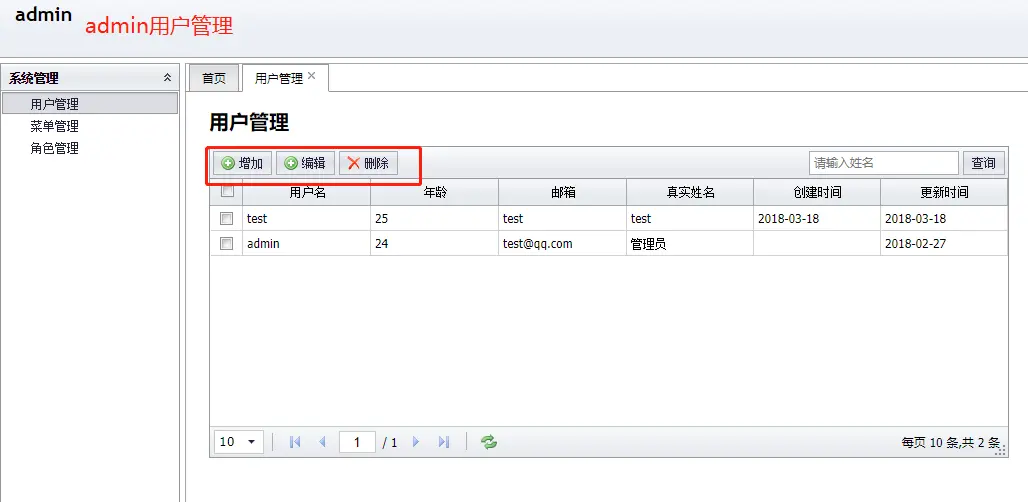Screen dimensions: 1028x502
Task: Select 用户管理 in the sidebar
Action: pos(90,104)
